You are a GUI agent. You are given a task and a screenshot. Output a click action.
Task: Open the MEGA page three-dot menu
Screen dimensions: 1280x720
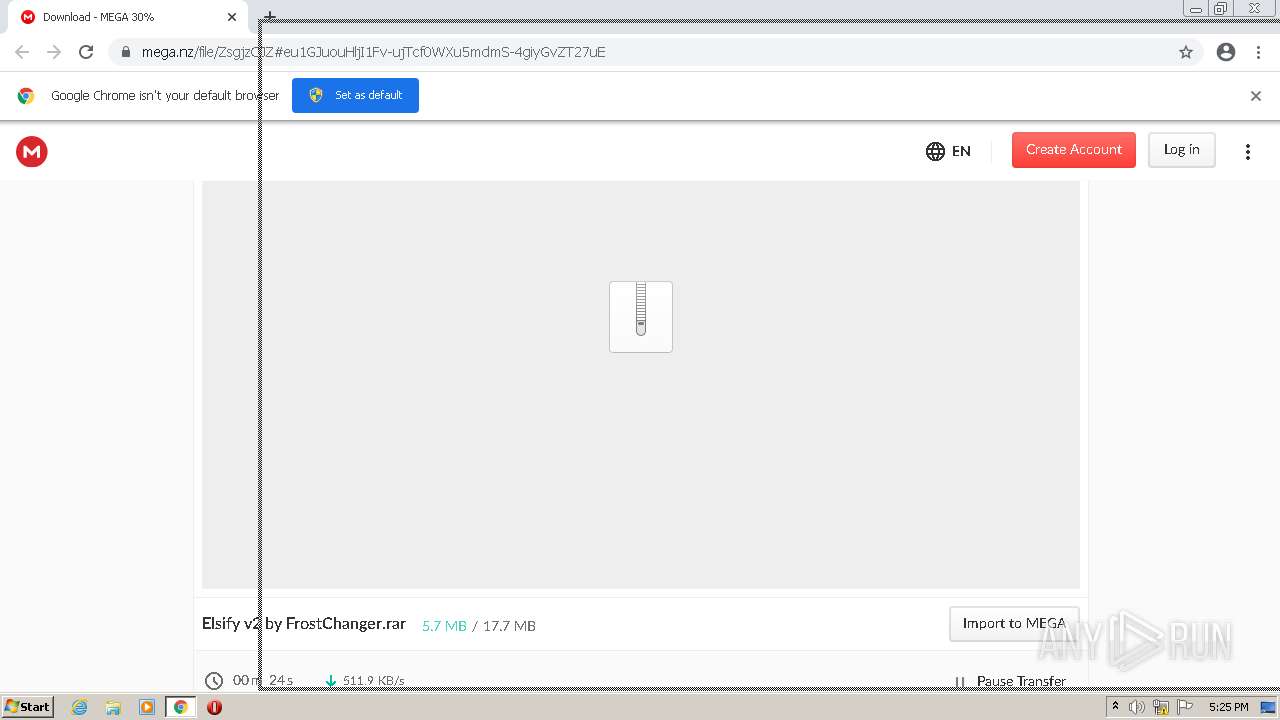[x=1247, y=152]
